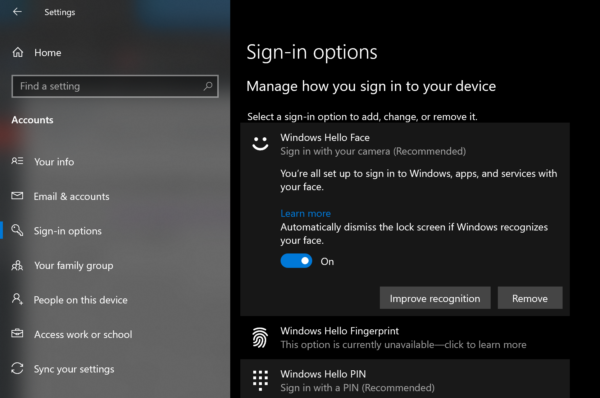
Task: Click the Home house icon
Action: click(18, 52)
